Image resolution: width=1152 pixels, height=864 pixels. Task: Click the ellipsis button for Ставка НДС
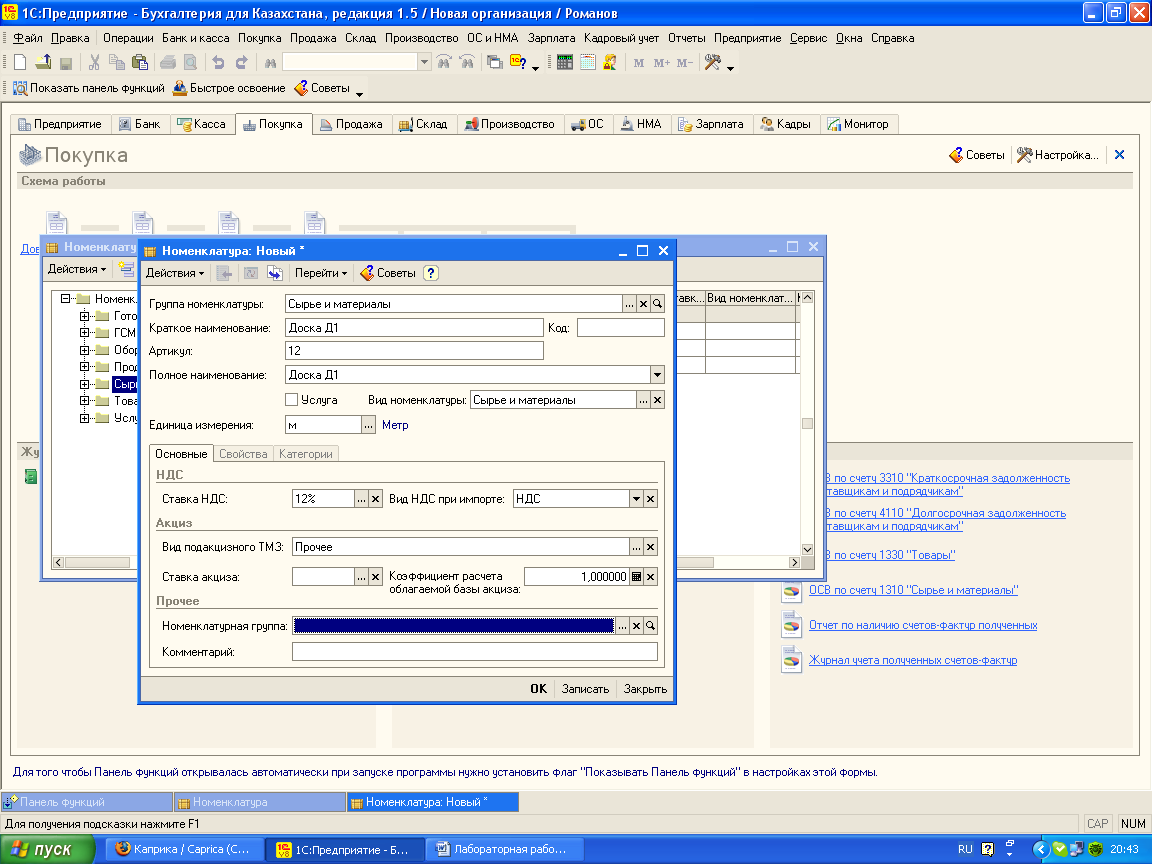pyautogui.click(x=361, y=499)
